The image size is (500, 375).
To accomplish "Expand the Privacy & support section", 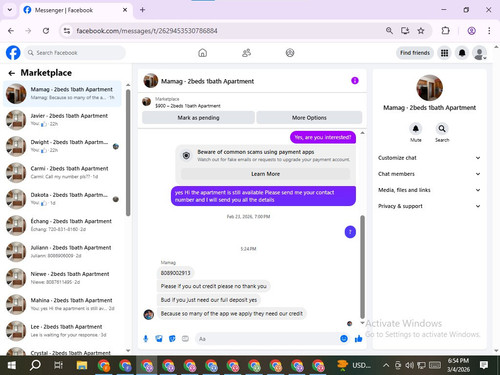I will (x=429, y=206).
